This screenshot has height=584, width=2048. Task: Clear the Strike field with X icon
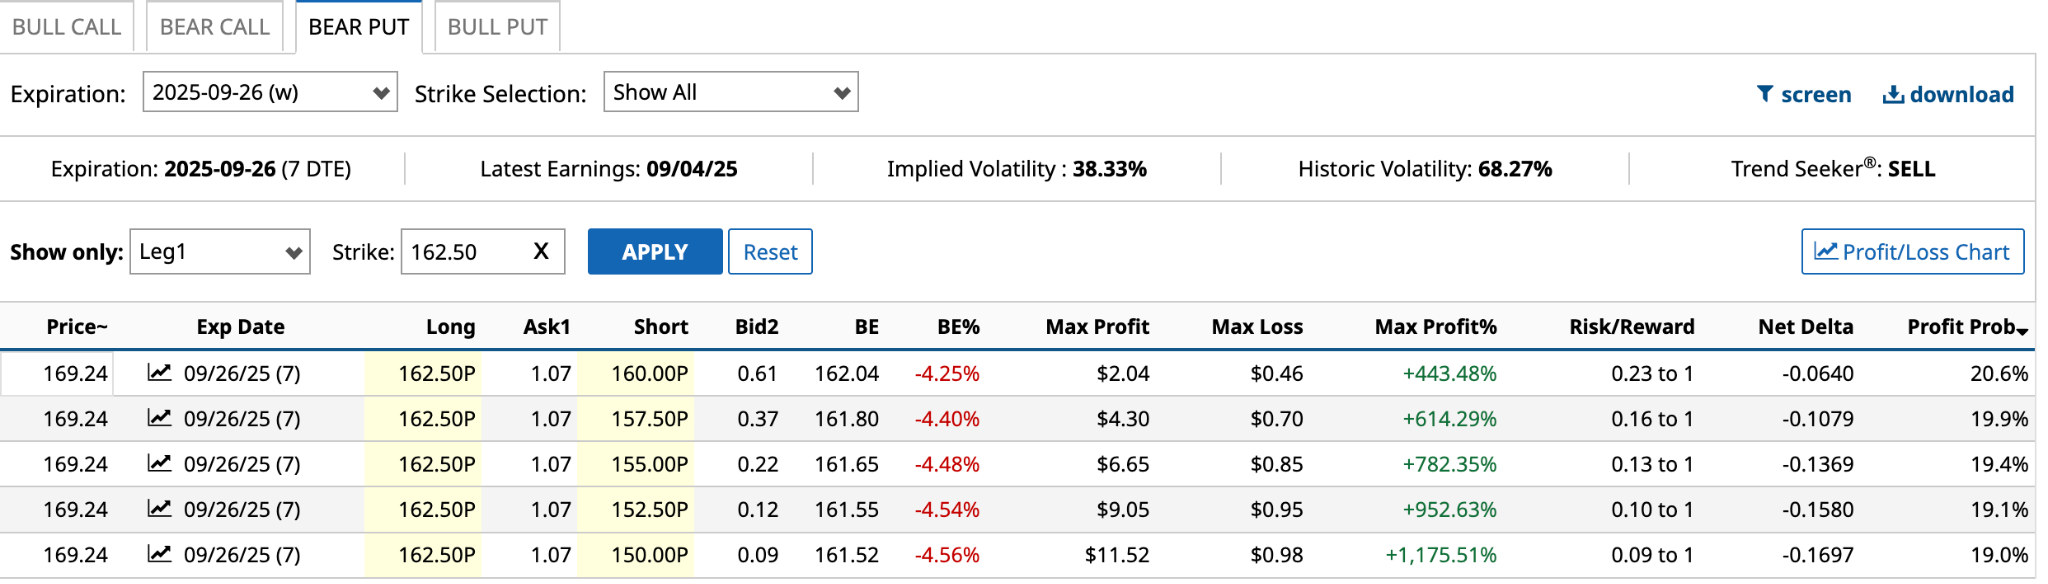tap(541, 252)
